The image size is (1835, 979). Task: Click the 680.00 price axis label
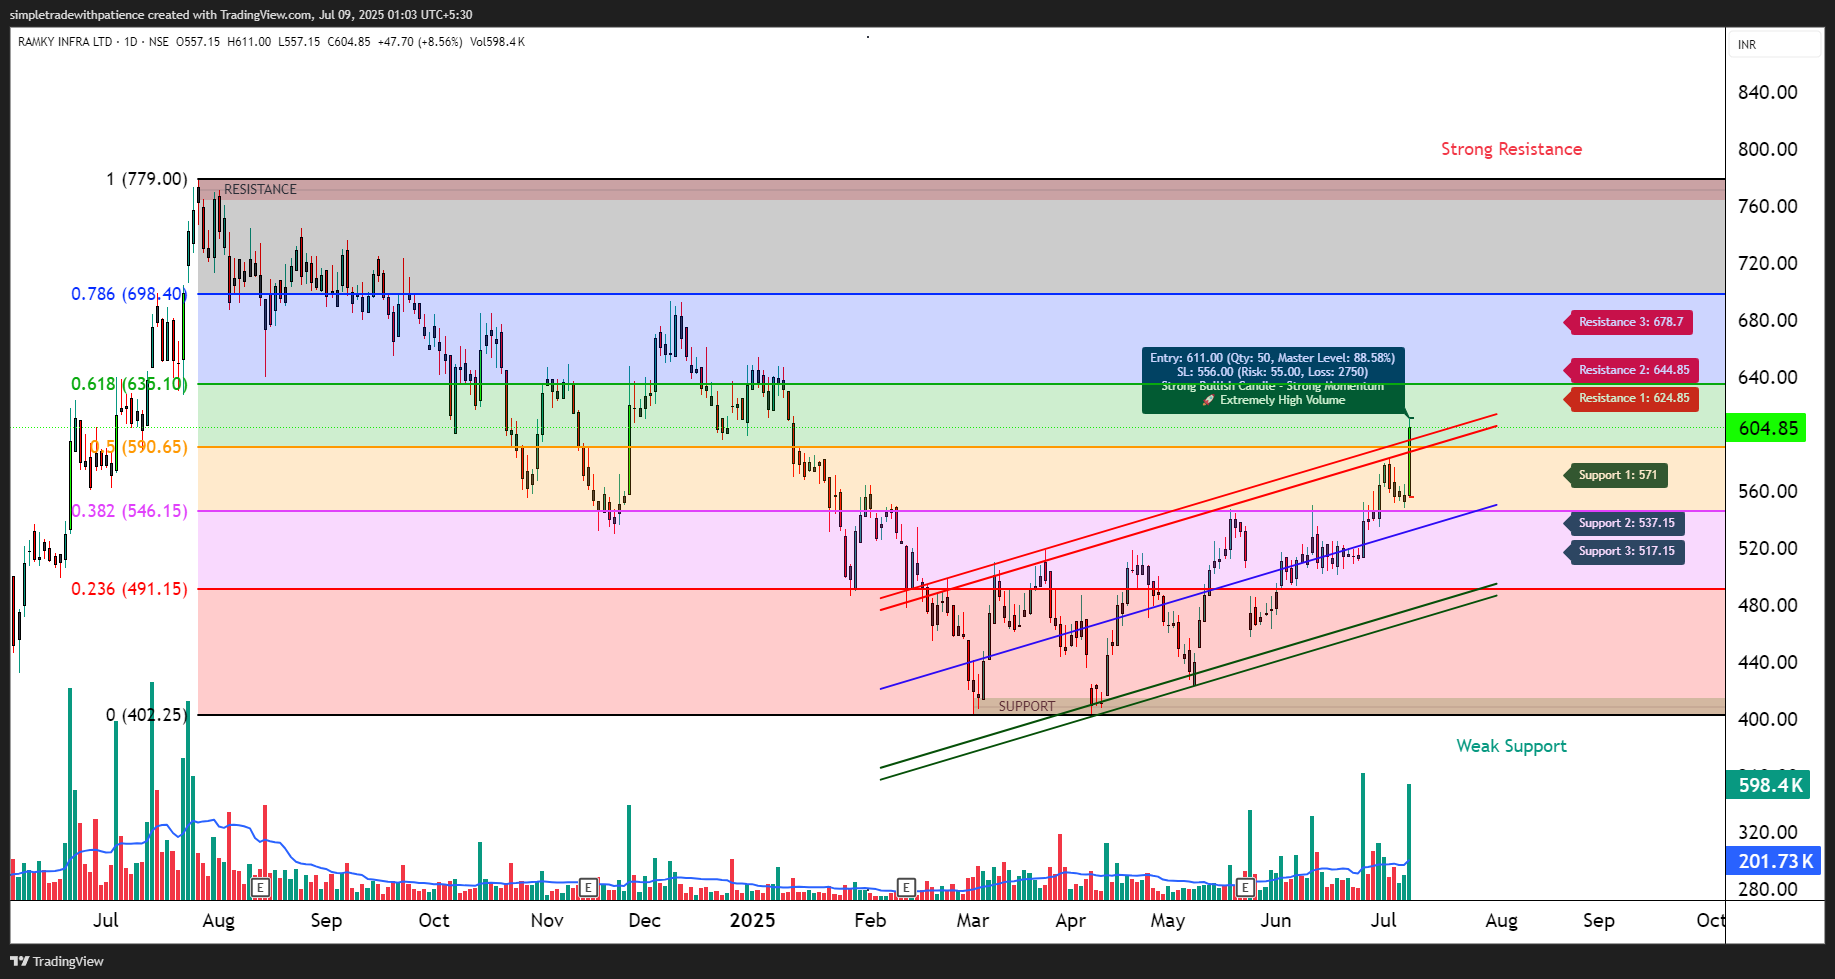pos(1767,320)
